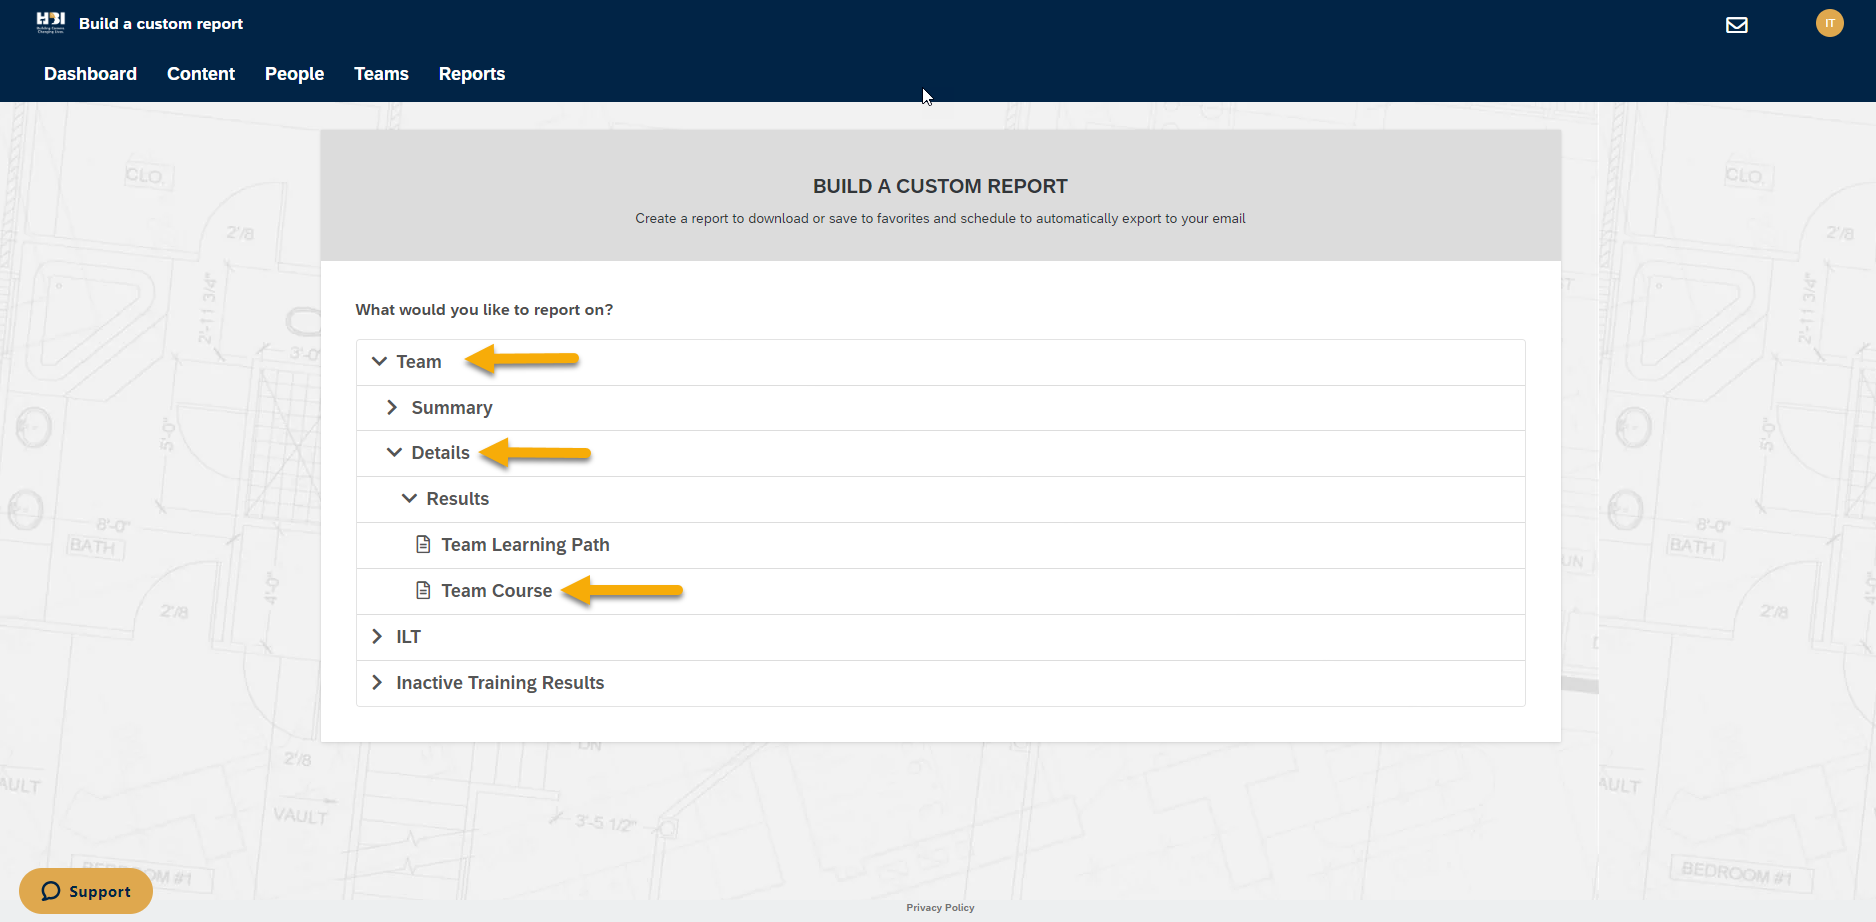Screen dimensions: 1876x922
Task: Expand the Inactive Training Results chevron
Action: pos(377,683)
